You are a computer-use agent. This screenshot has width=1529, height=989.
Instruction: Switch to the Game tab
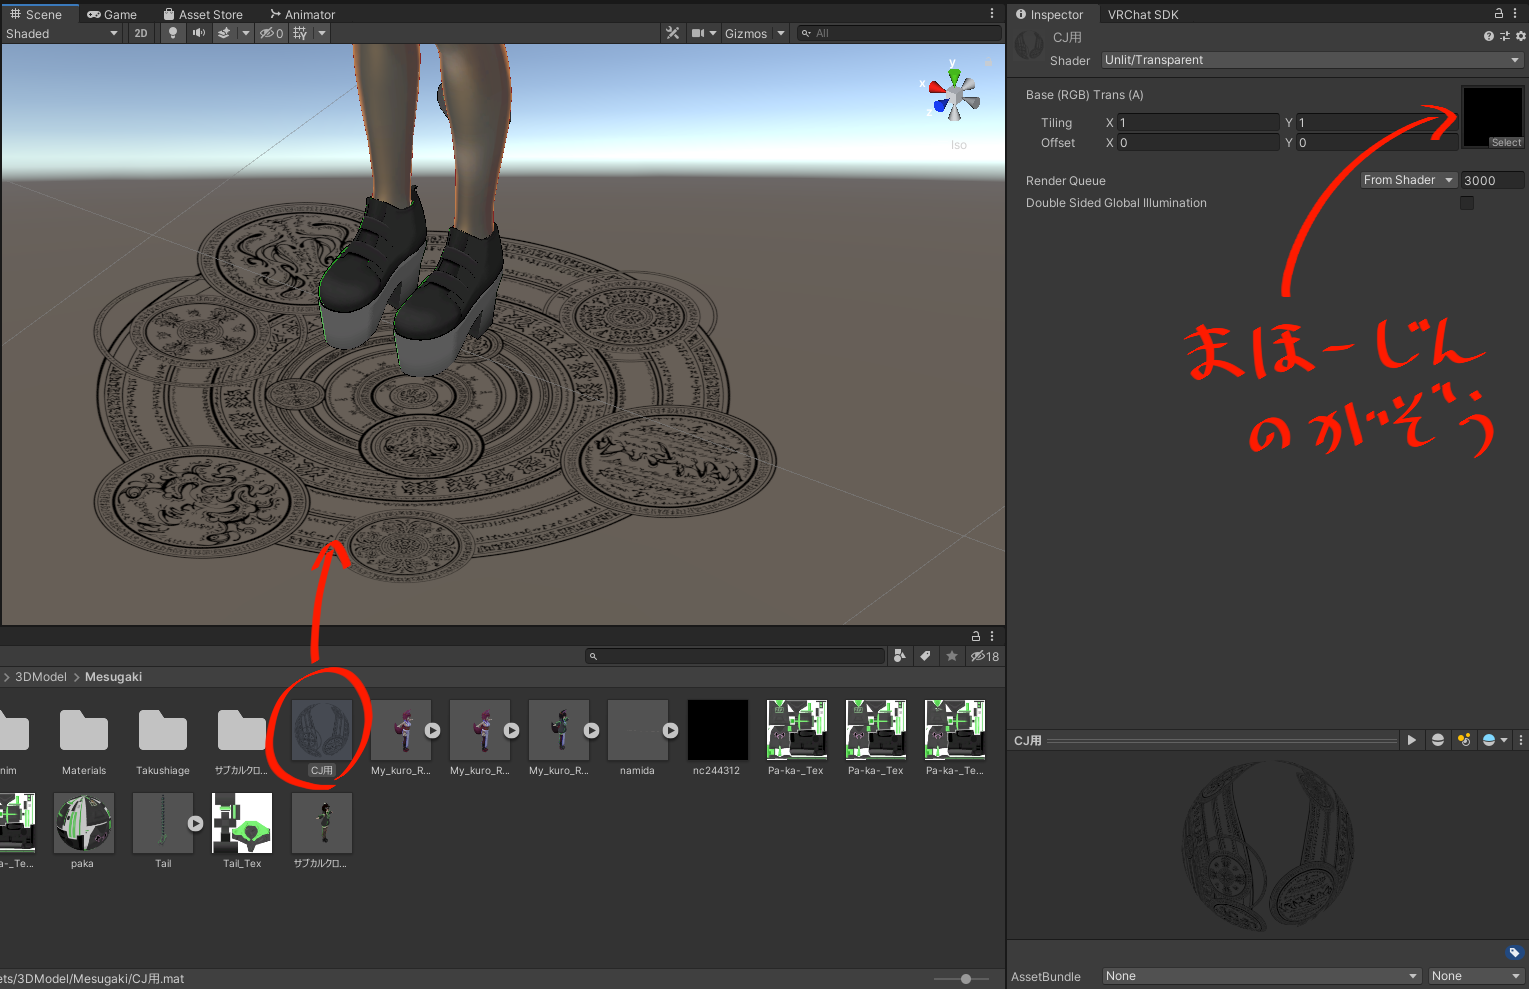coord(112,14)
